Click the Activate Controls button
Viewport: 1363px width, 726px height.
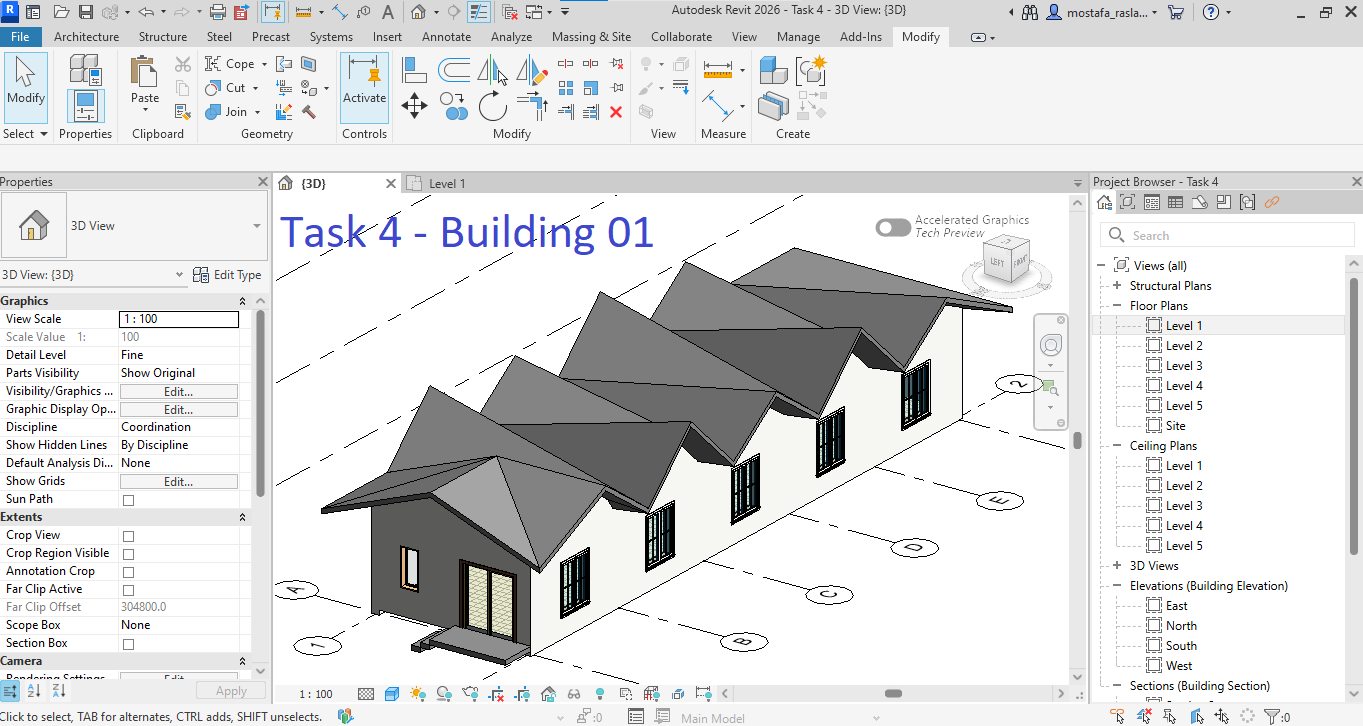(364, 87)
